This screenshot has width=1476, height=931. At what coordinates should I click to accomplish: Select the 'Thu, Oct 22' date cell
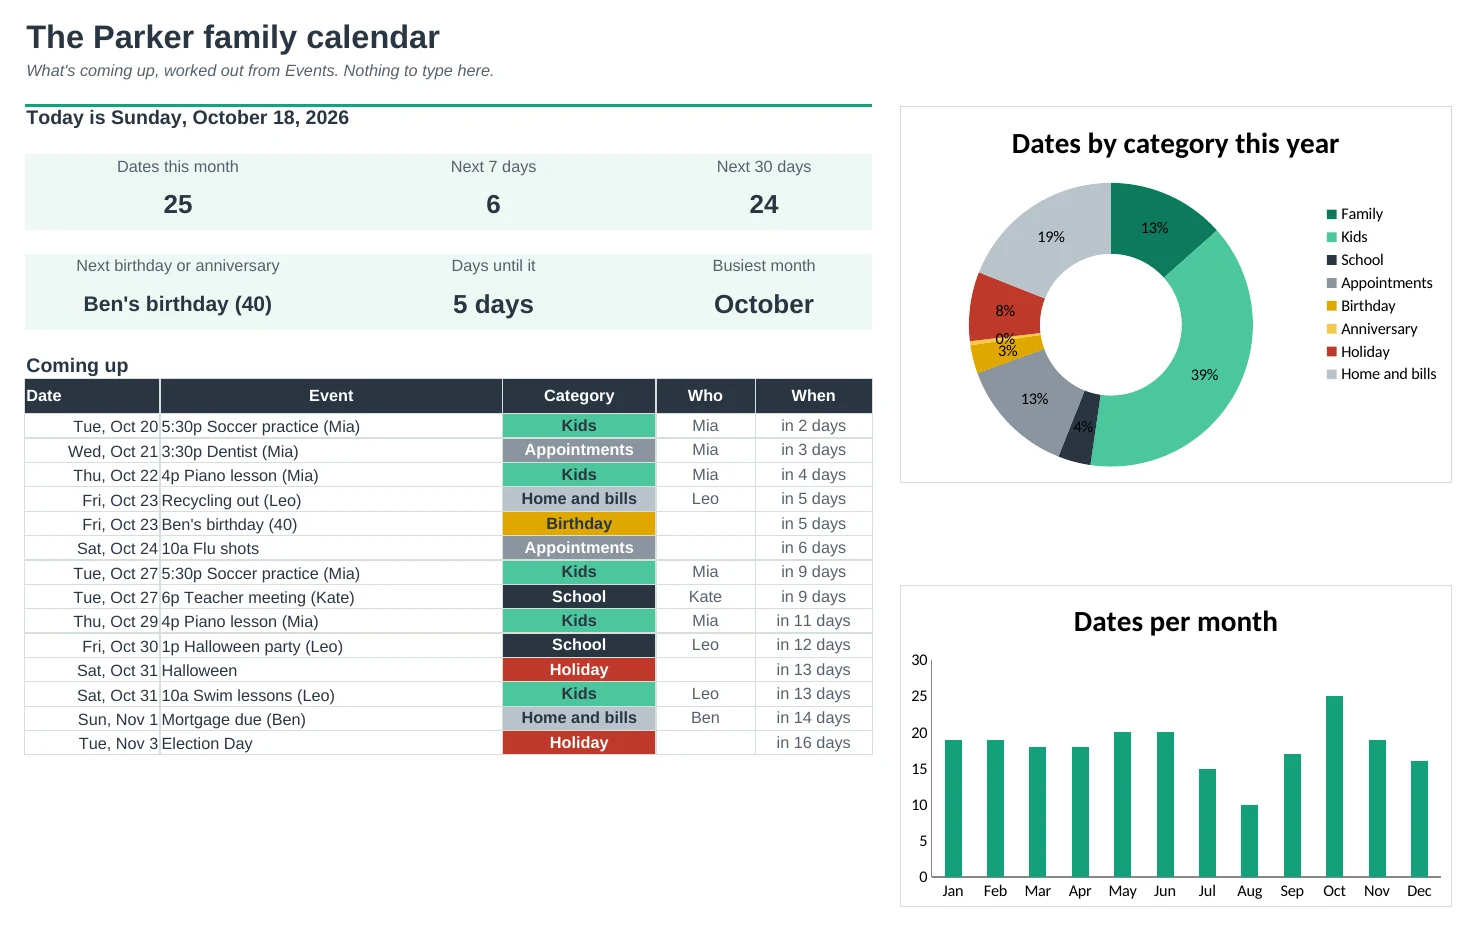92,475
